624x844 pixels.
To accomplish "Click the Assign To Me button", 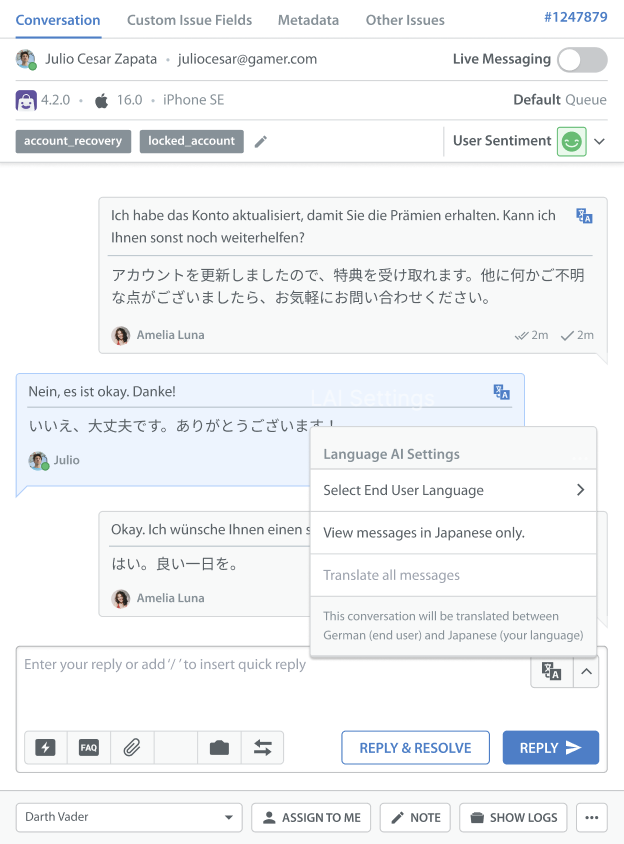I will pos(311,817).
